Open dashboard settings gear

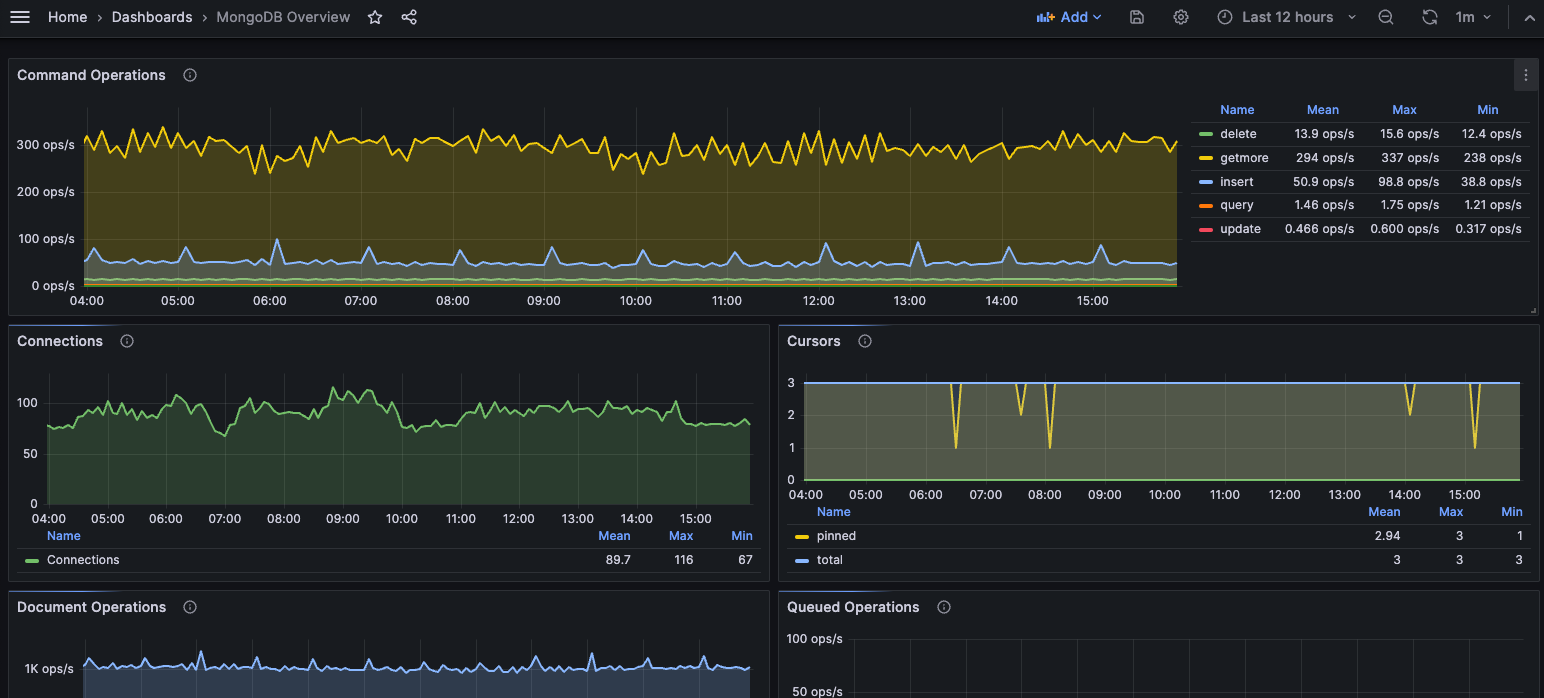tap(1181, 17)
